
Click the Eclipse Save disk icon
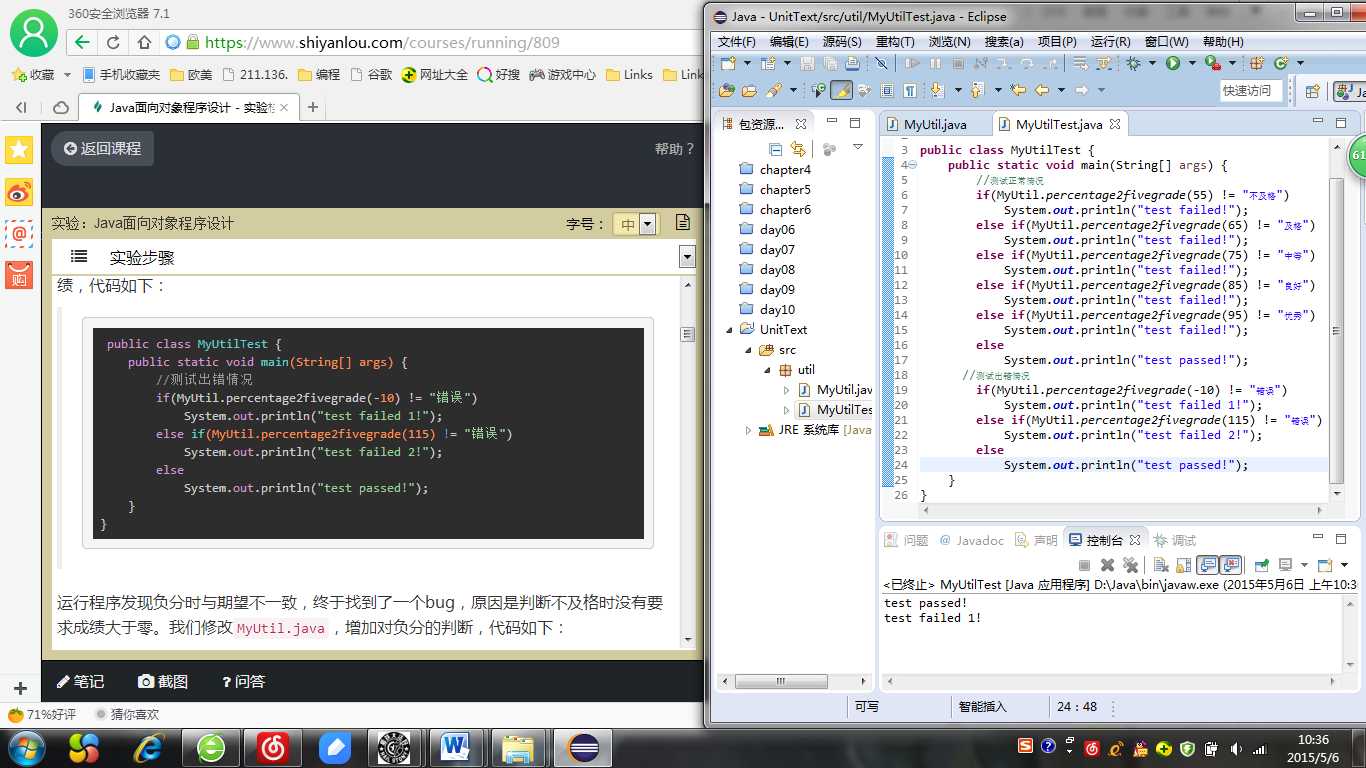tap(807, 63)
